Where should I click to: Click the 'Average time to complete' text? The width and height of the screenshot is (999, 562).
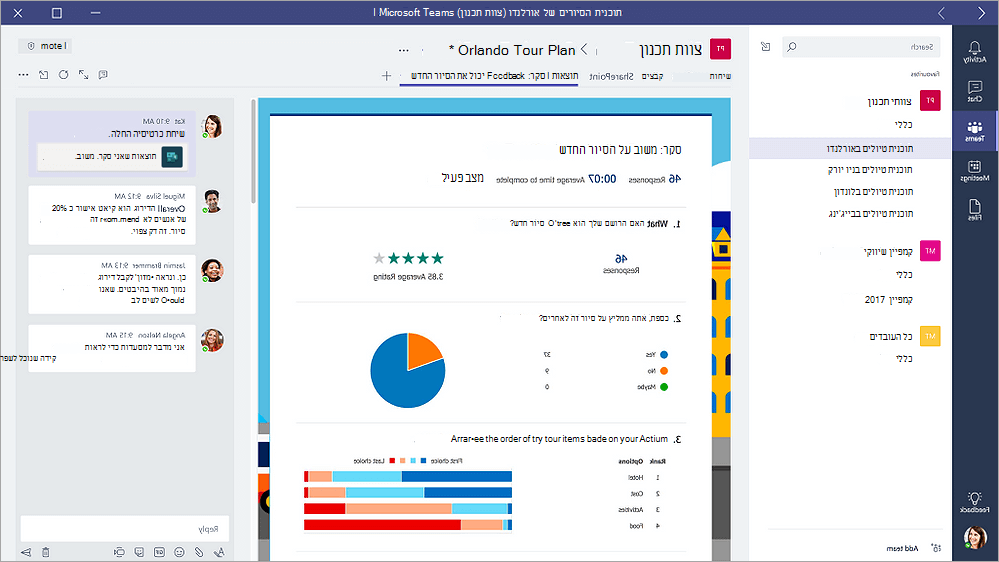[x=540, y=180]
